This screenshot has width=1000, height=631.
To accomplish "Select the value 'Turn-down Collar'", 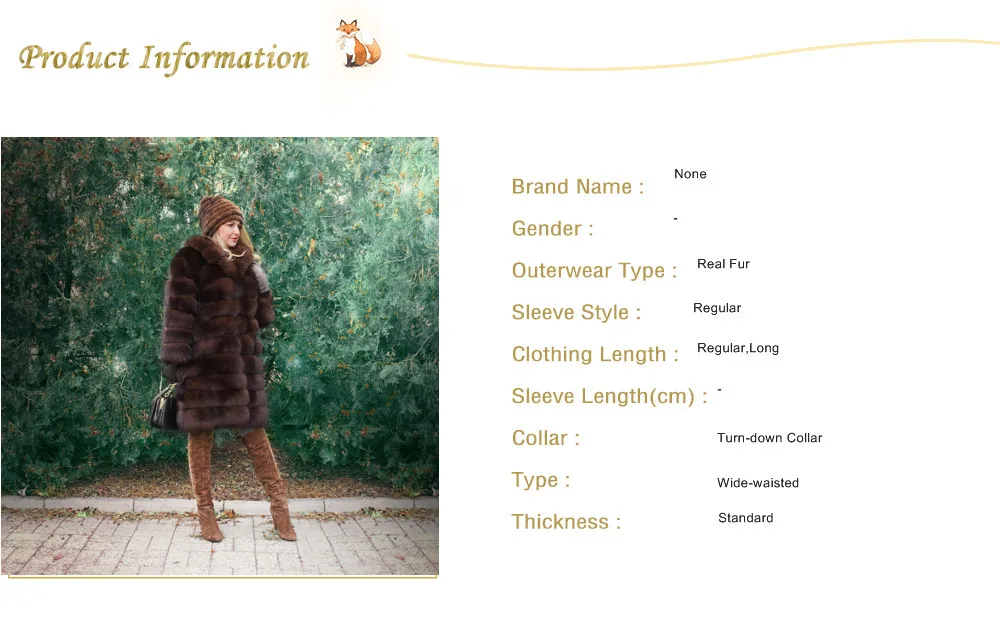I will click(x=770, y=438).
